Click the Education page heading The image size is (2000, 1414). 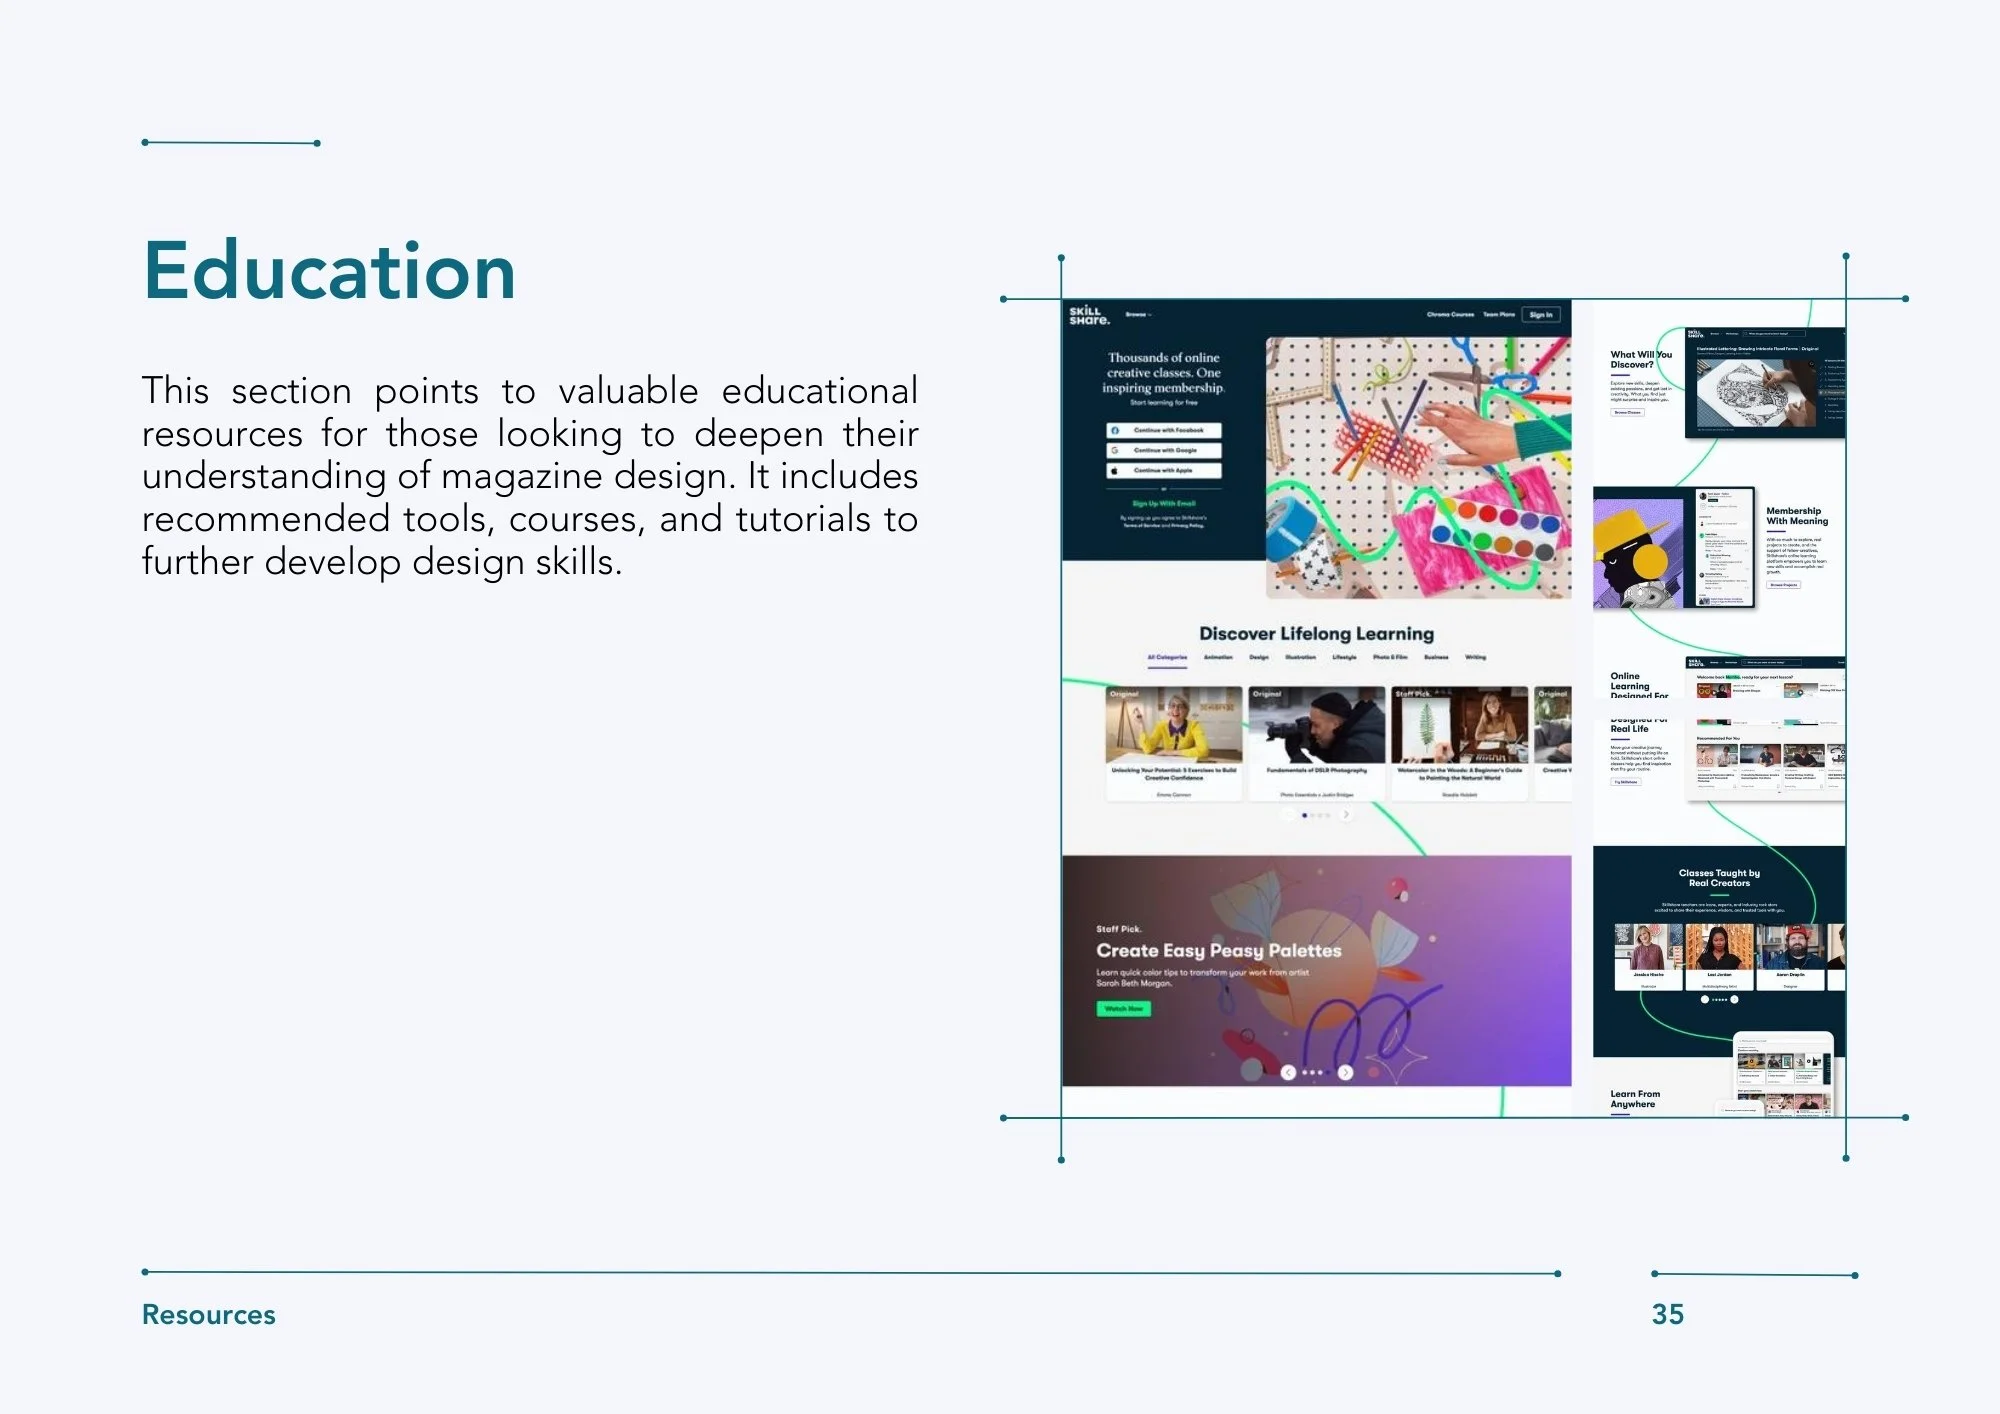[x=329, y=270]
